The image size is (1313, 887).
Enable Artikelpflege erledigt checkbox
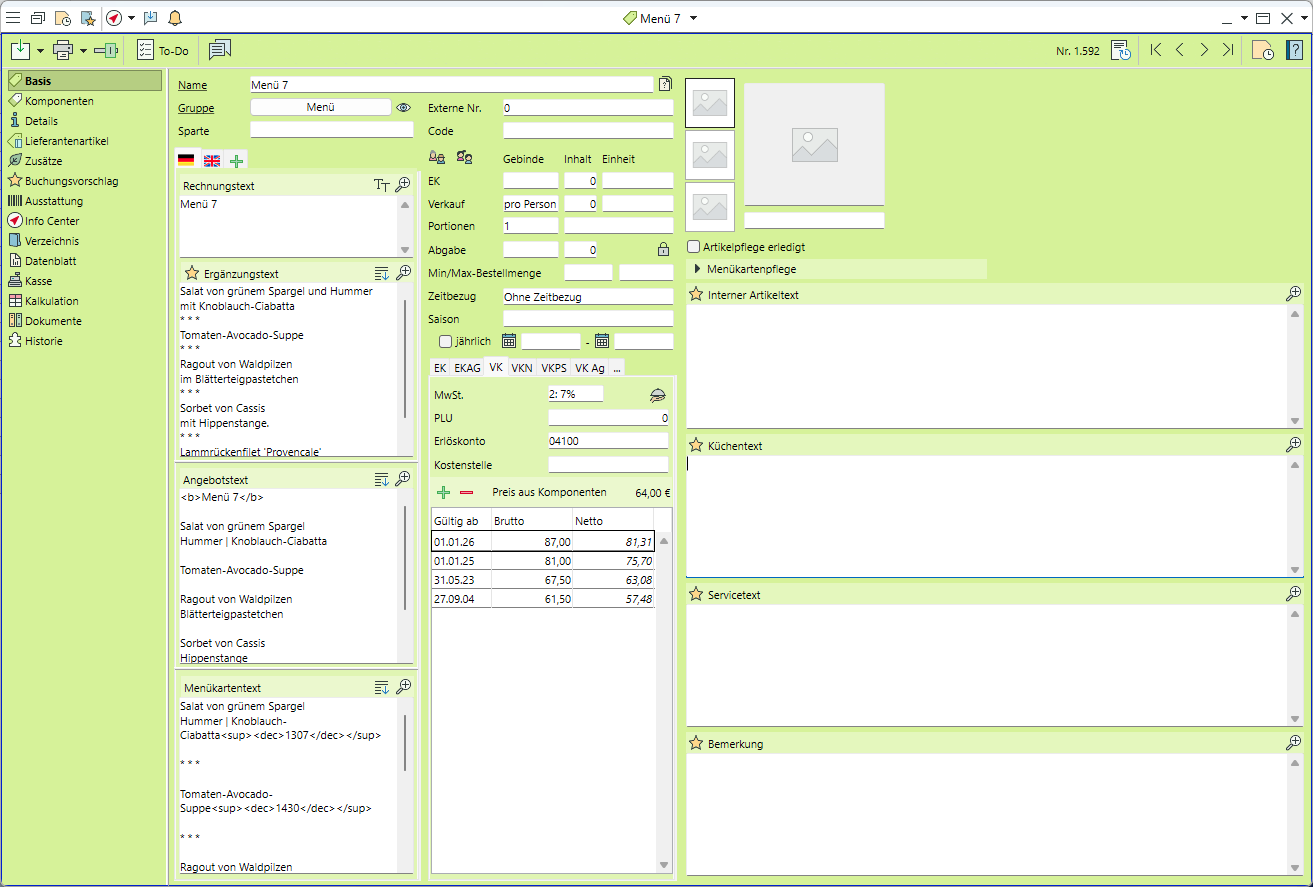[x=694, y=247]
